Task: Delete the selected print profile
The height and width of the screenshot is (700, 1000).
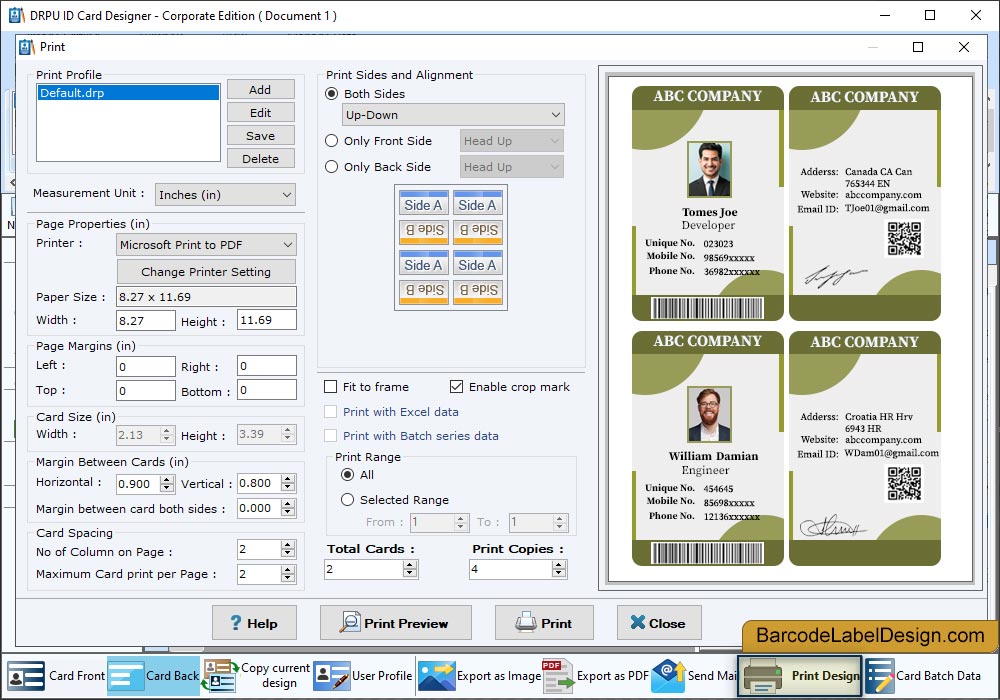Action: click(x=260, y=159)
